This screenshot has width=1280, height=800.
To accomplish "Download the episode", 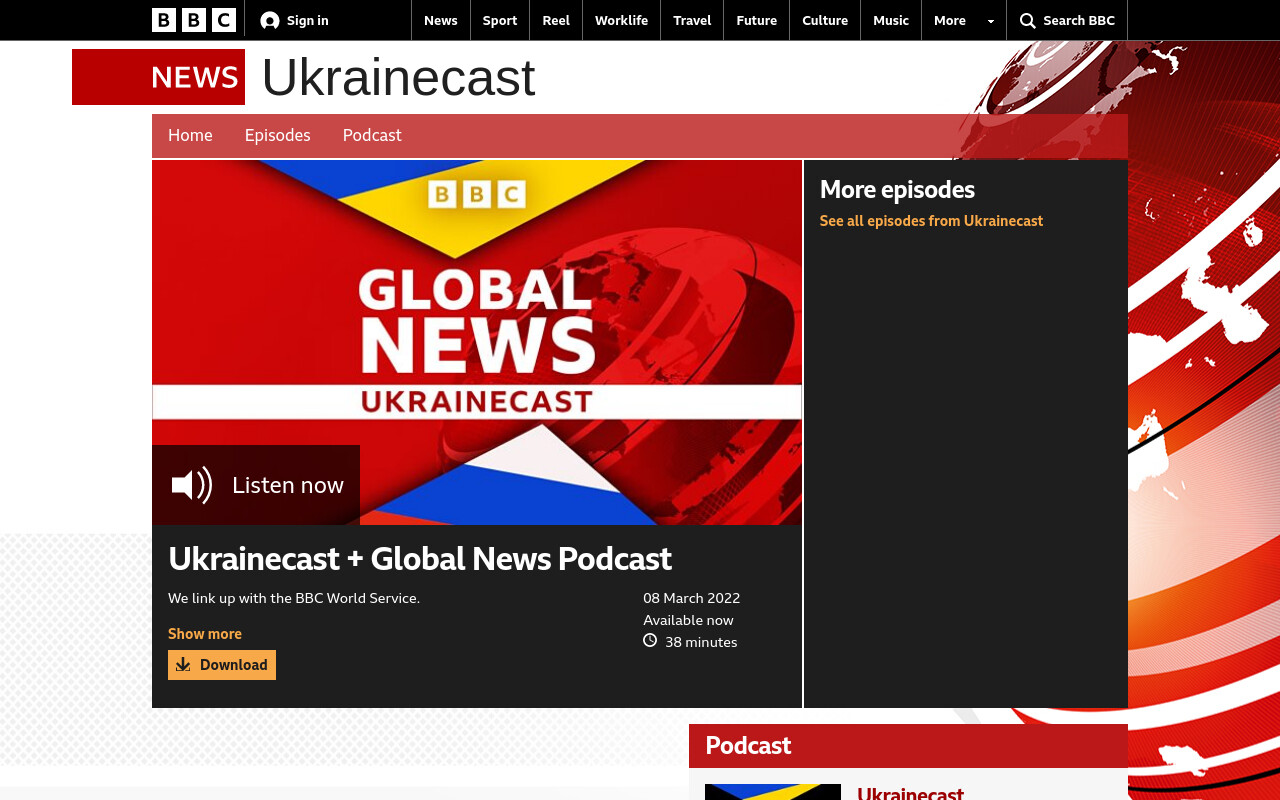I will pos(222,665).
